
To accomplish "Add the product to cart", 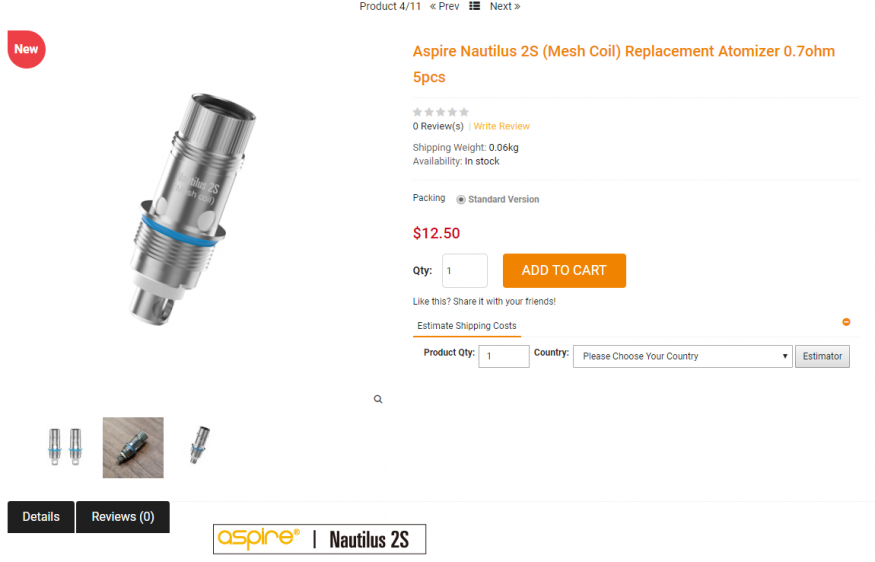I will [x=564, y=271].
